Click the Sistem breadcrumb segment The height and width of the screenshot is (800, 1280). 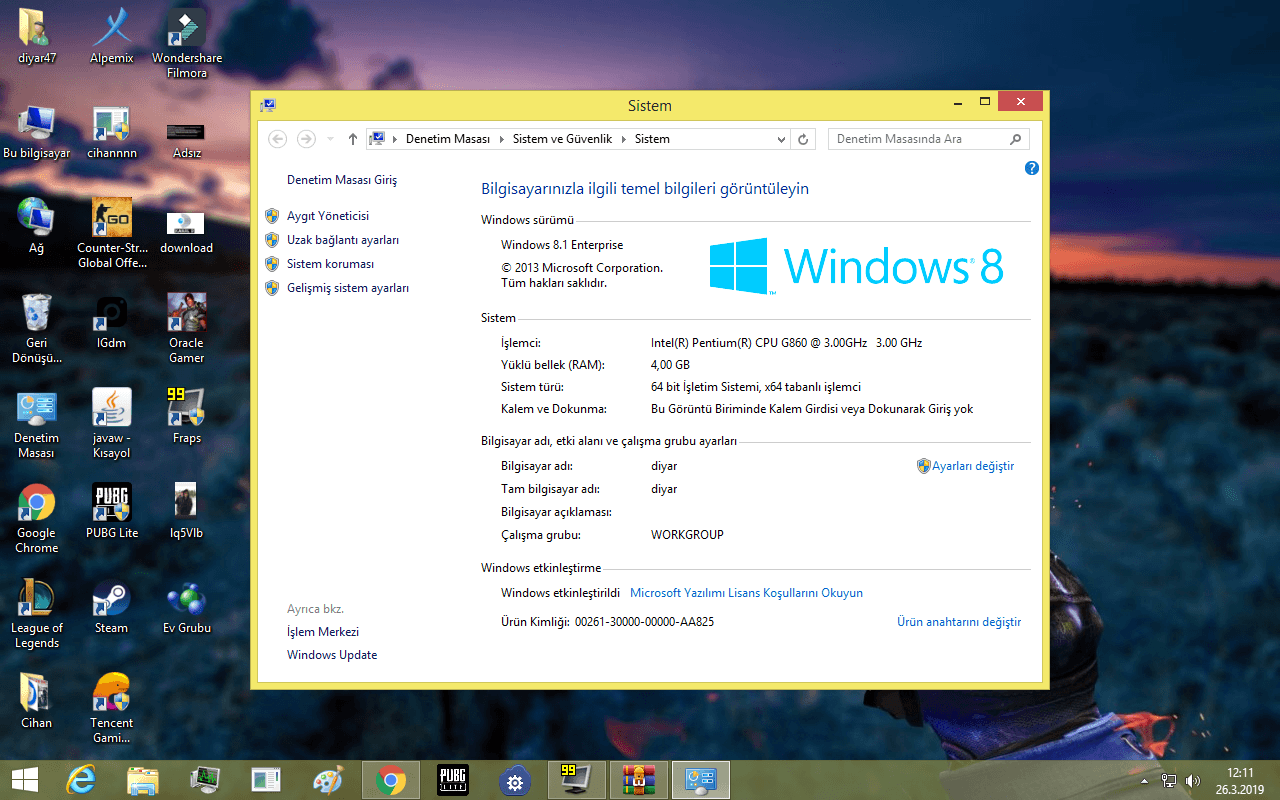point(652,139)
